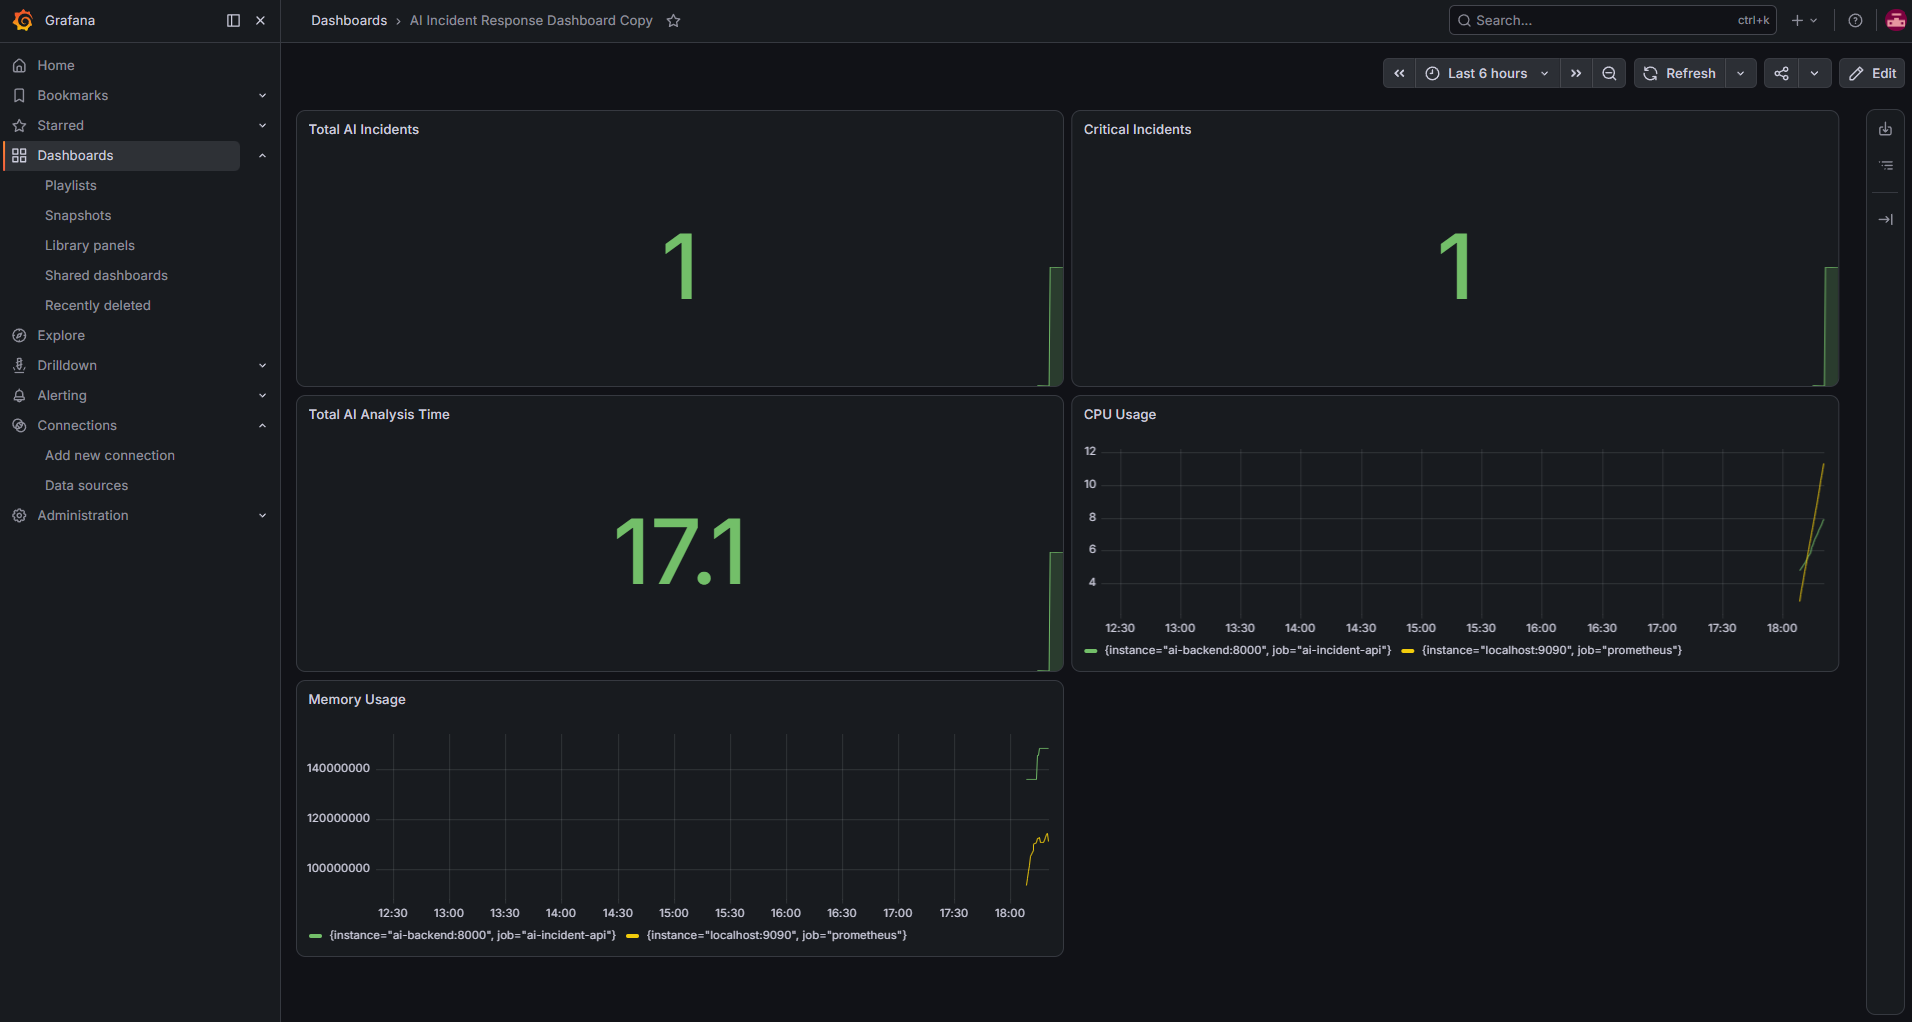Star this dashboard as favorite
1912x1022 pixels.
(x=674, y=20)
